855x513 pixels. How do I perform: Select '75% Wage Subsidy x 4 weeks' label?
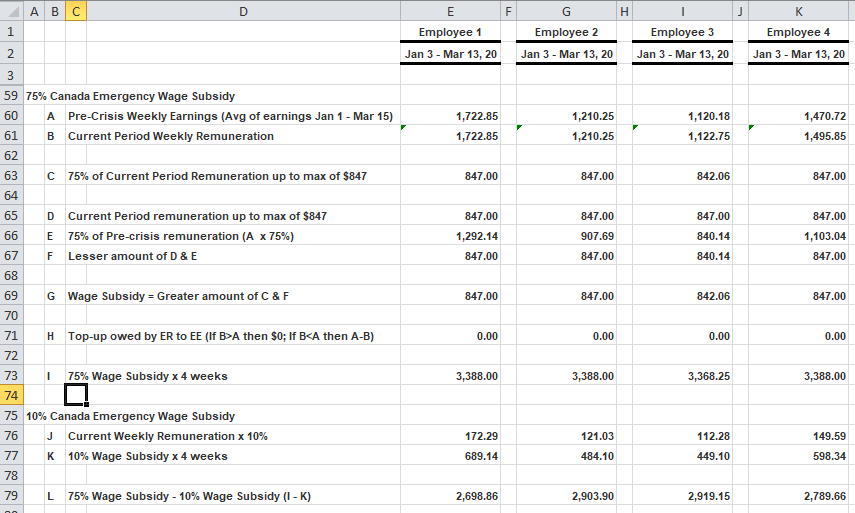tap(147, 376)
